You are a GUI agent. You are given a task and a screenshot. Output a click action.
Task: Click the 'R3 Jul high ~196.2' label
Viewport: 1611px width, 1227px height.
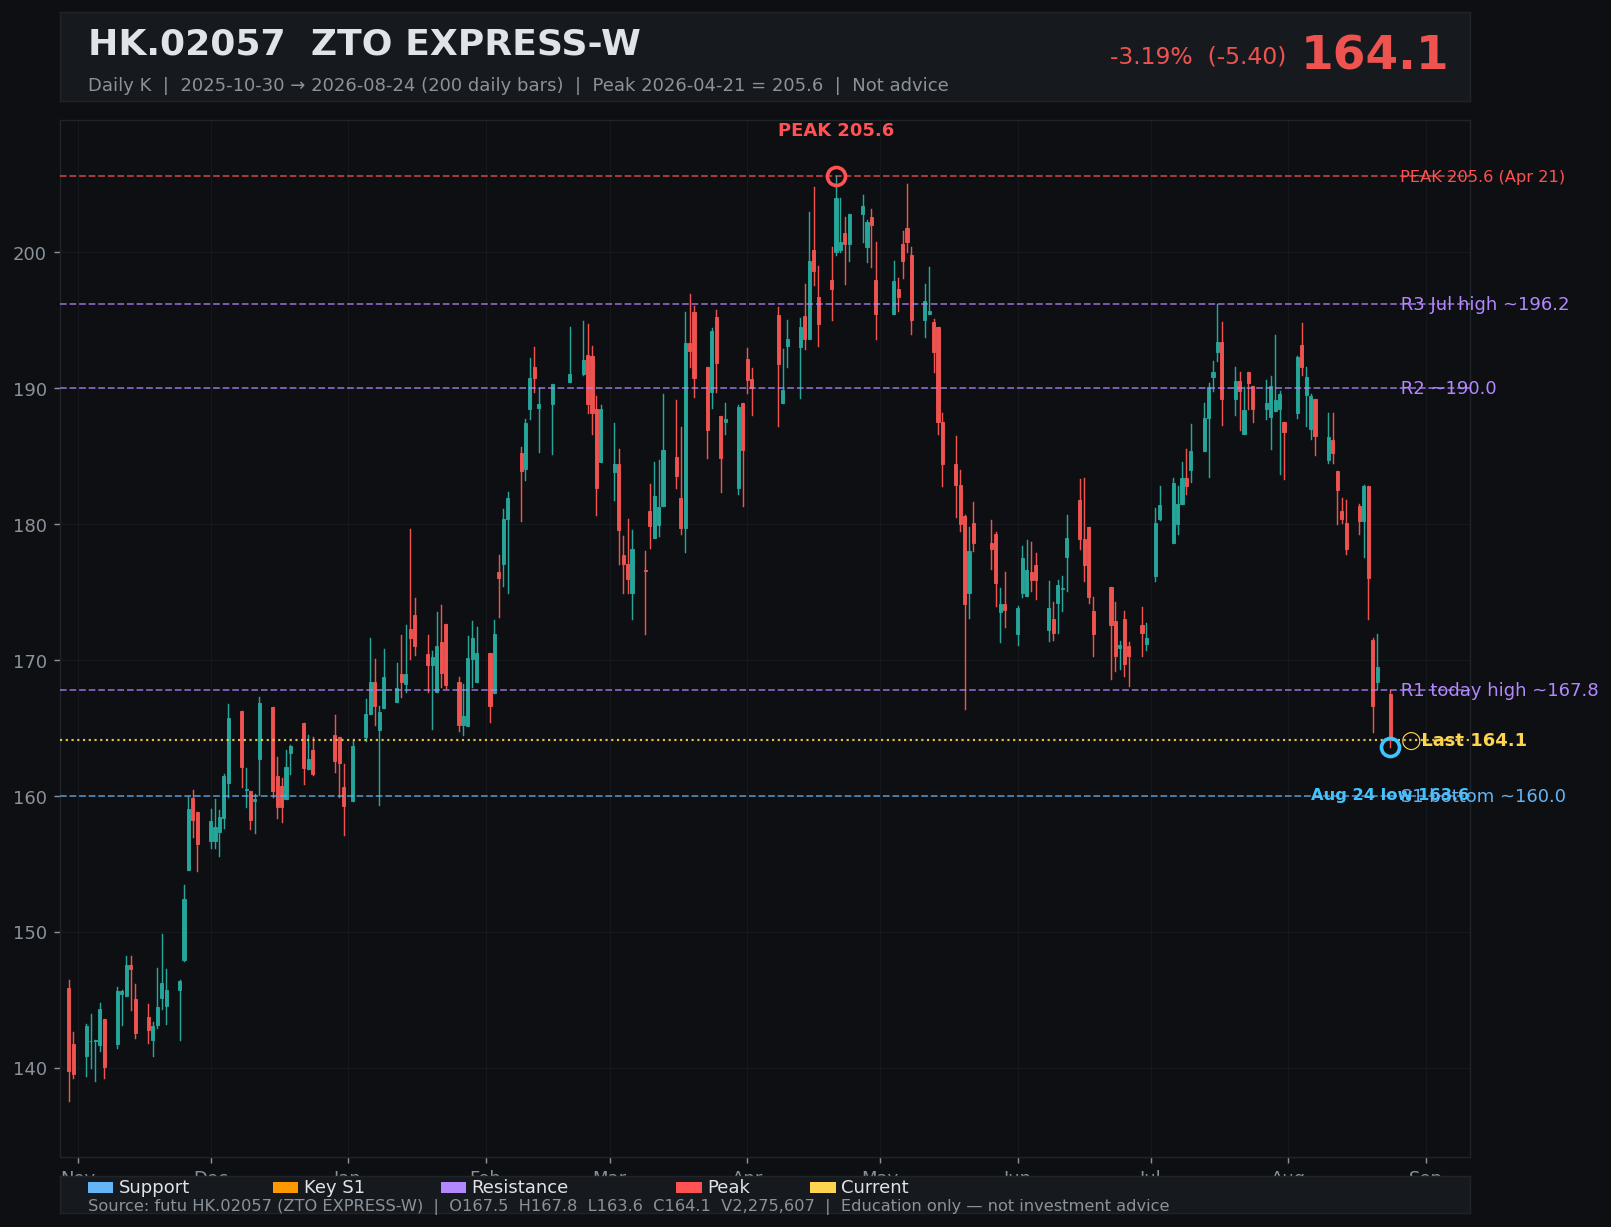(x=1485, y=304)
